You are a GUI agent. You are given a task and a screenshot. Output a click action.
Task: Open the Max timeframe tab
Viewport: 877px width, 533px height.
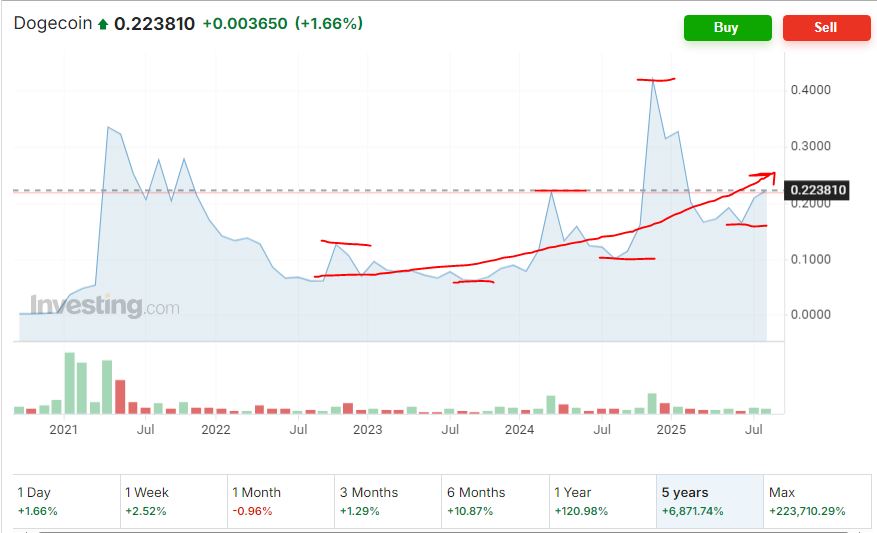click(817, 501)
